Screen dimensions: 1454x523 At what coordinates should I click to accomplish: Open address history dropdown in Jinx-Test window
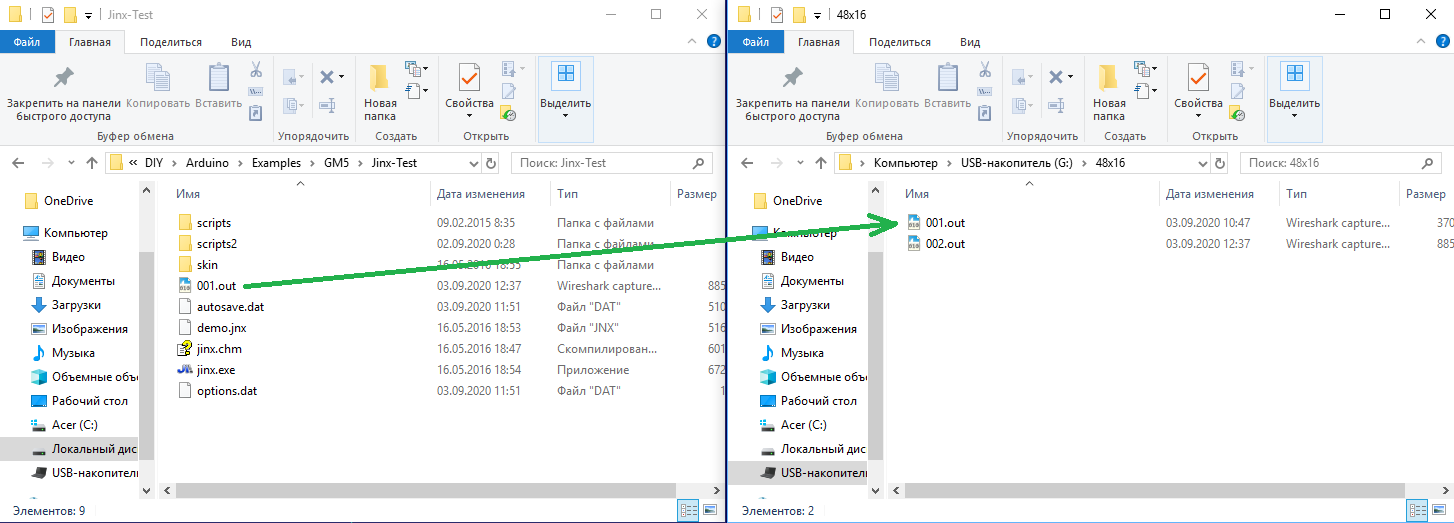coord(473,162)
